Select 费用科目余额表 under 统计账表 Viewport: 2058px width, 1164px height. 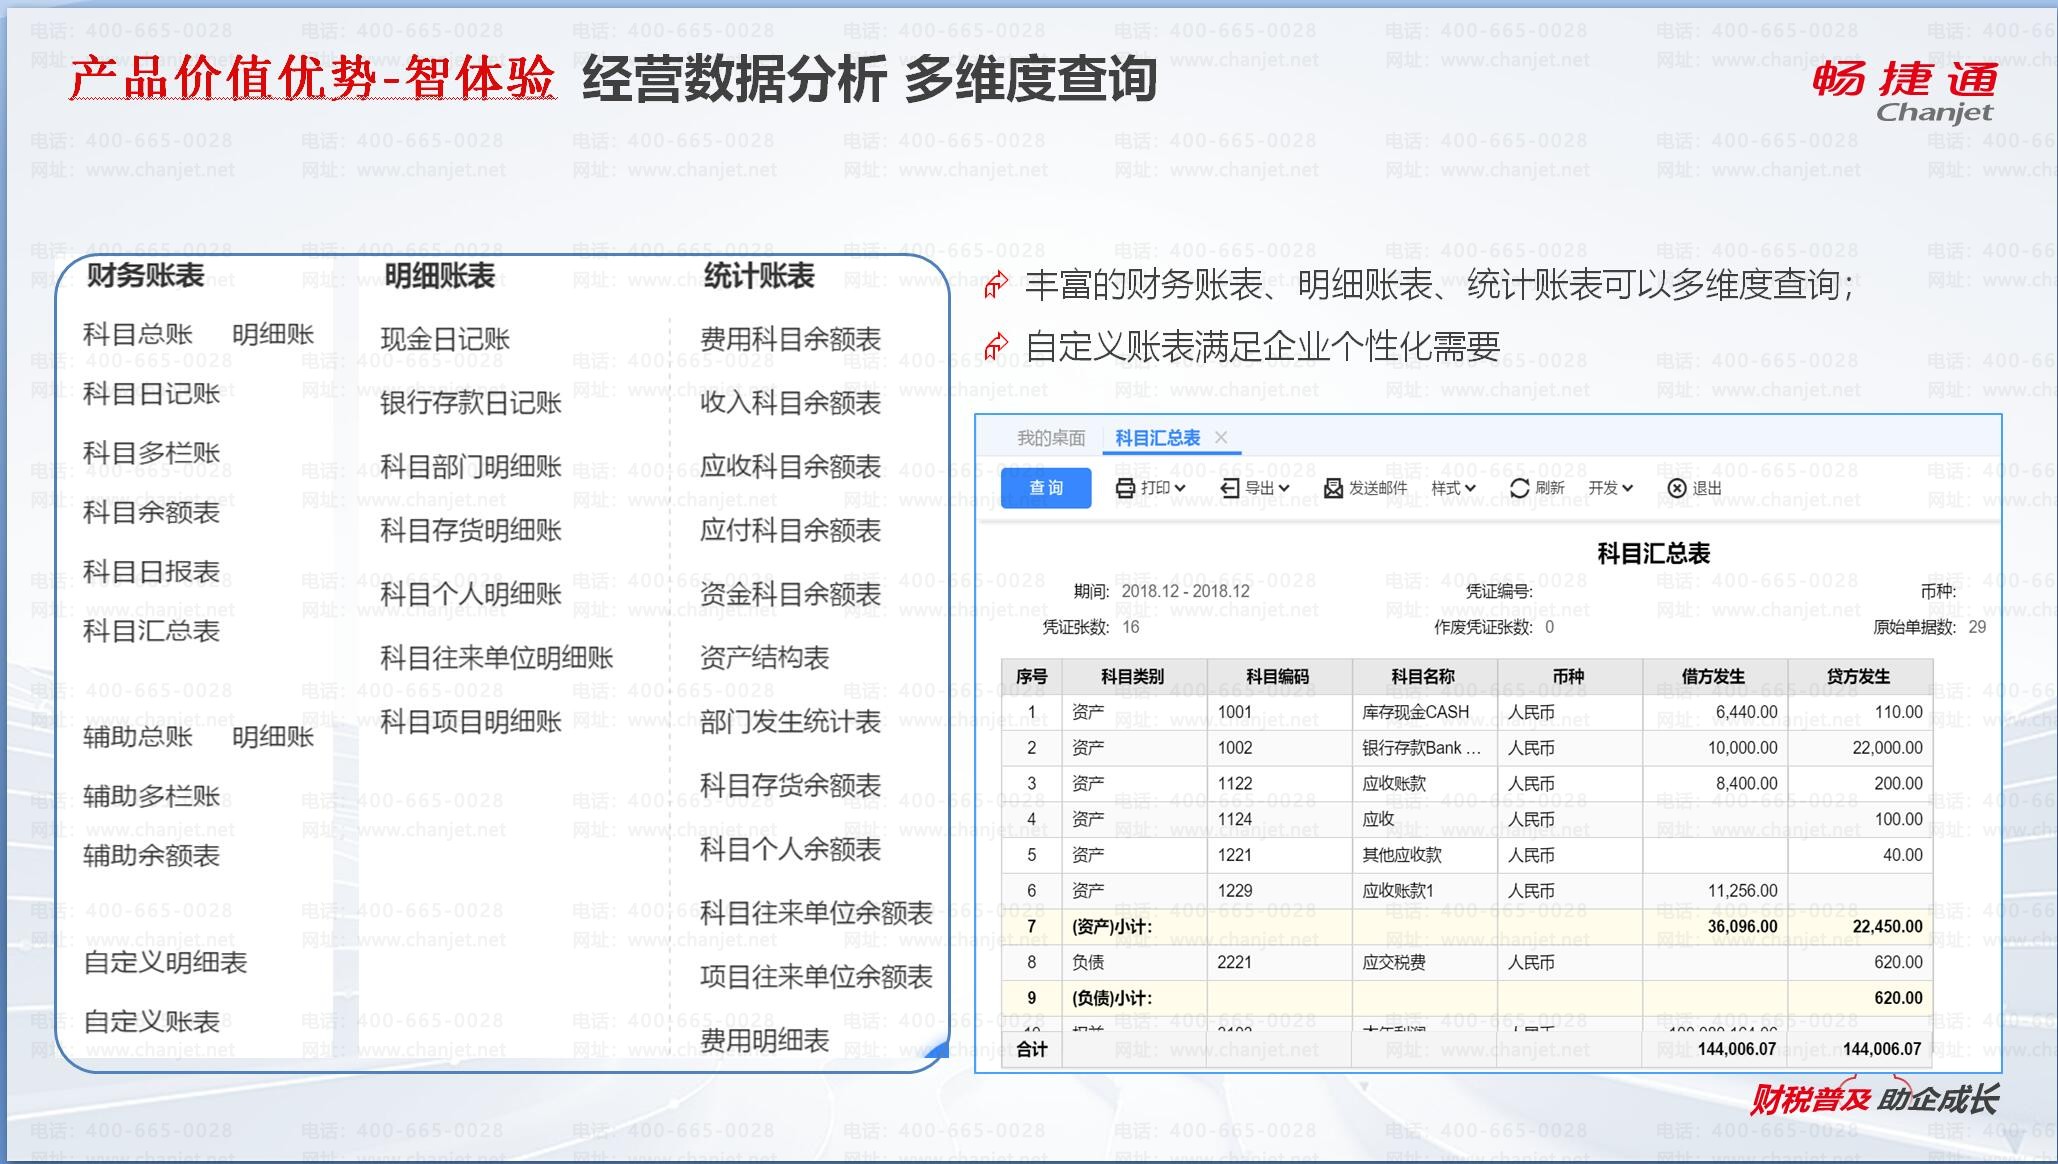[790, 339]
